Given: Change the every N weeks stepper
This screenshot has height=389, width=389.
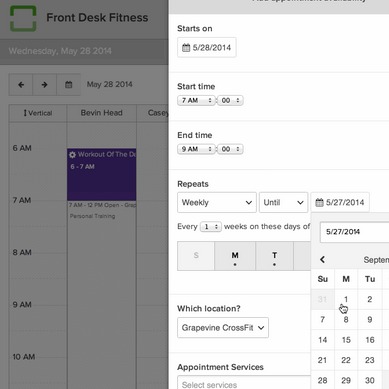Looking at the screenshot, I should coord(211,227).
